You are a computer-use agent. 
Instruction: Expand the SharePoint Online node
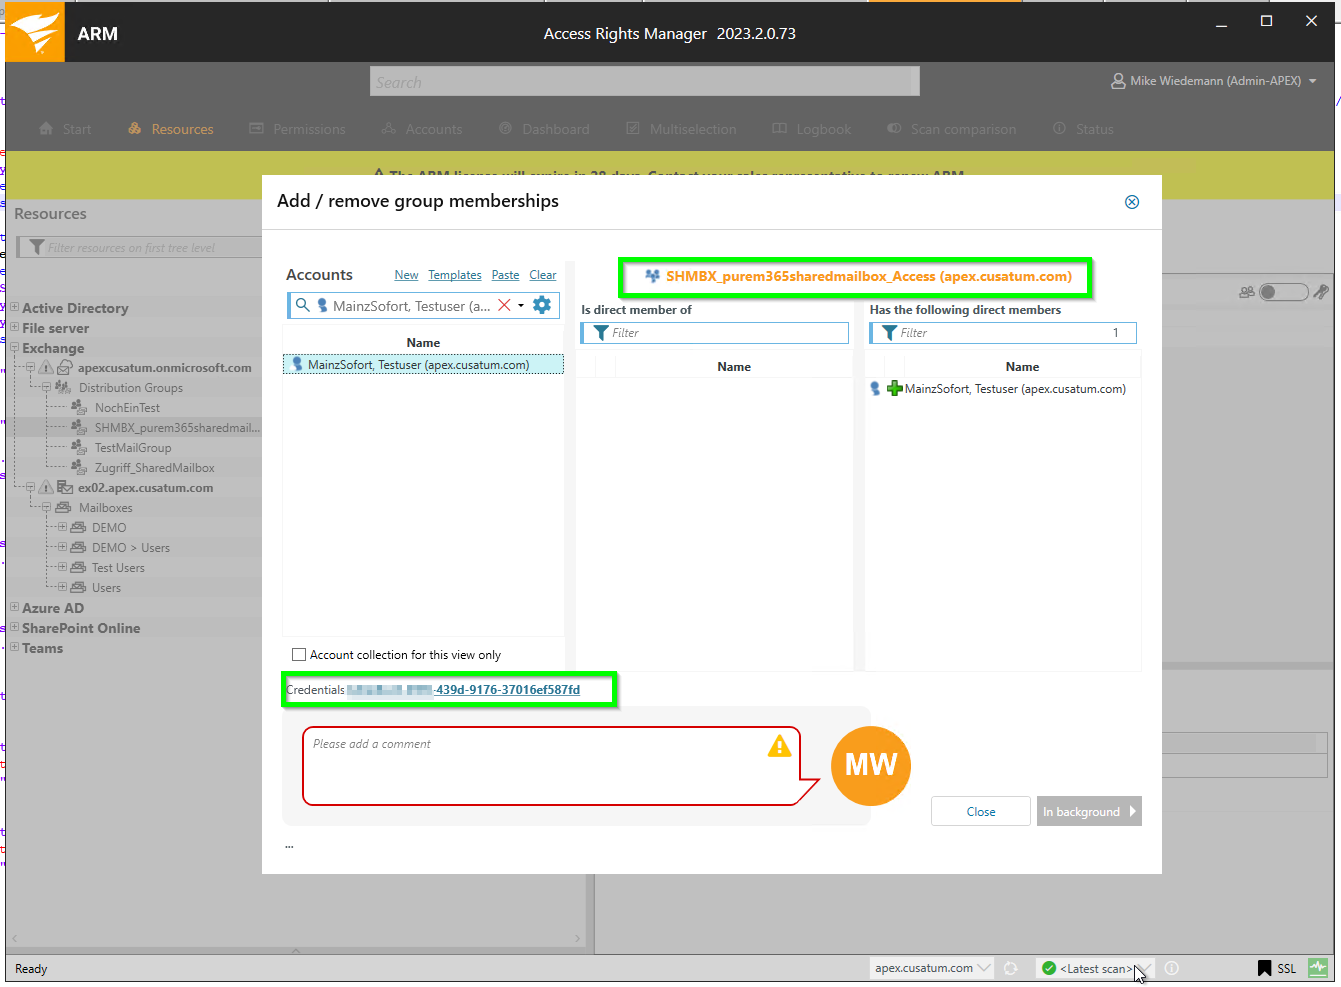(14, 627)
